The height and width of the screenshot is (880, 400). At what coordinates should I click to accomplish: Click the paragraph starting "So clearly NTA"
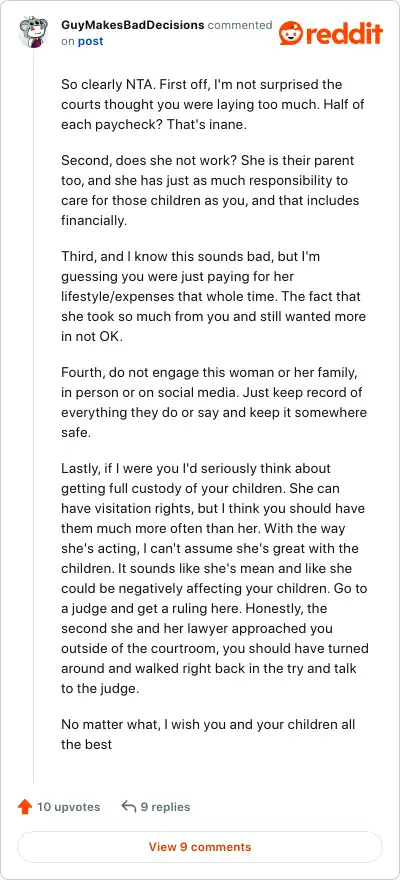(x=210, y=105)
